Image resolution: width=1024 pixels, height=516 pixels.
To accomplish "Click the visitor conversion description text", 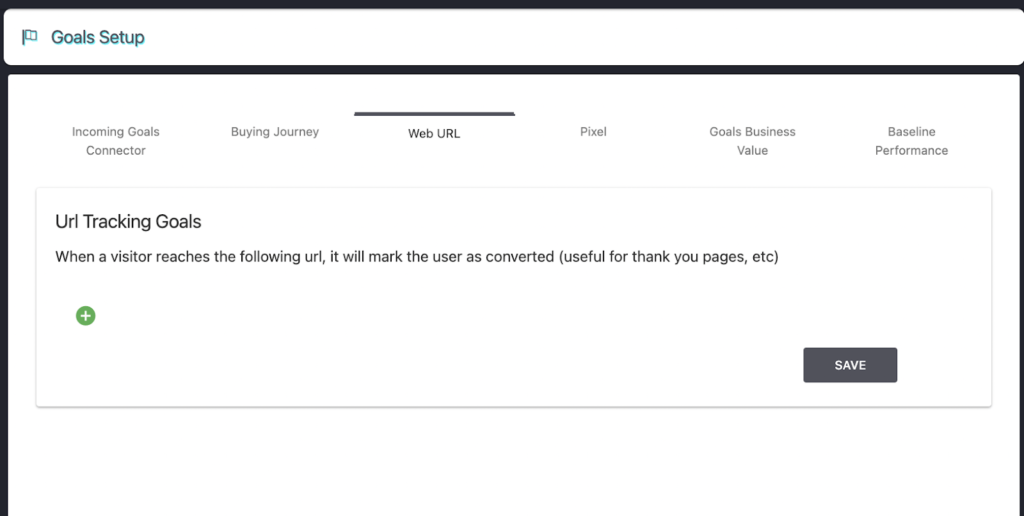I will [300, 257].
